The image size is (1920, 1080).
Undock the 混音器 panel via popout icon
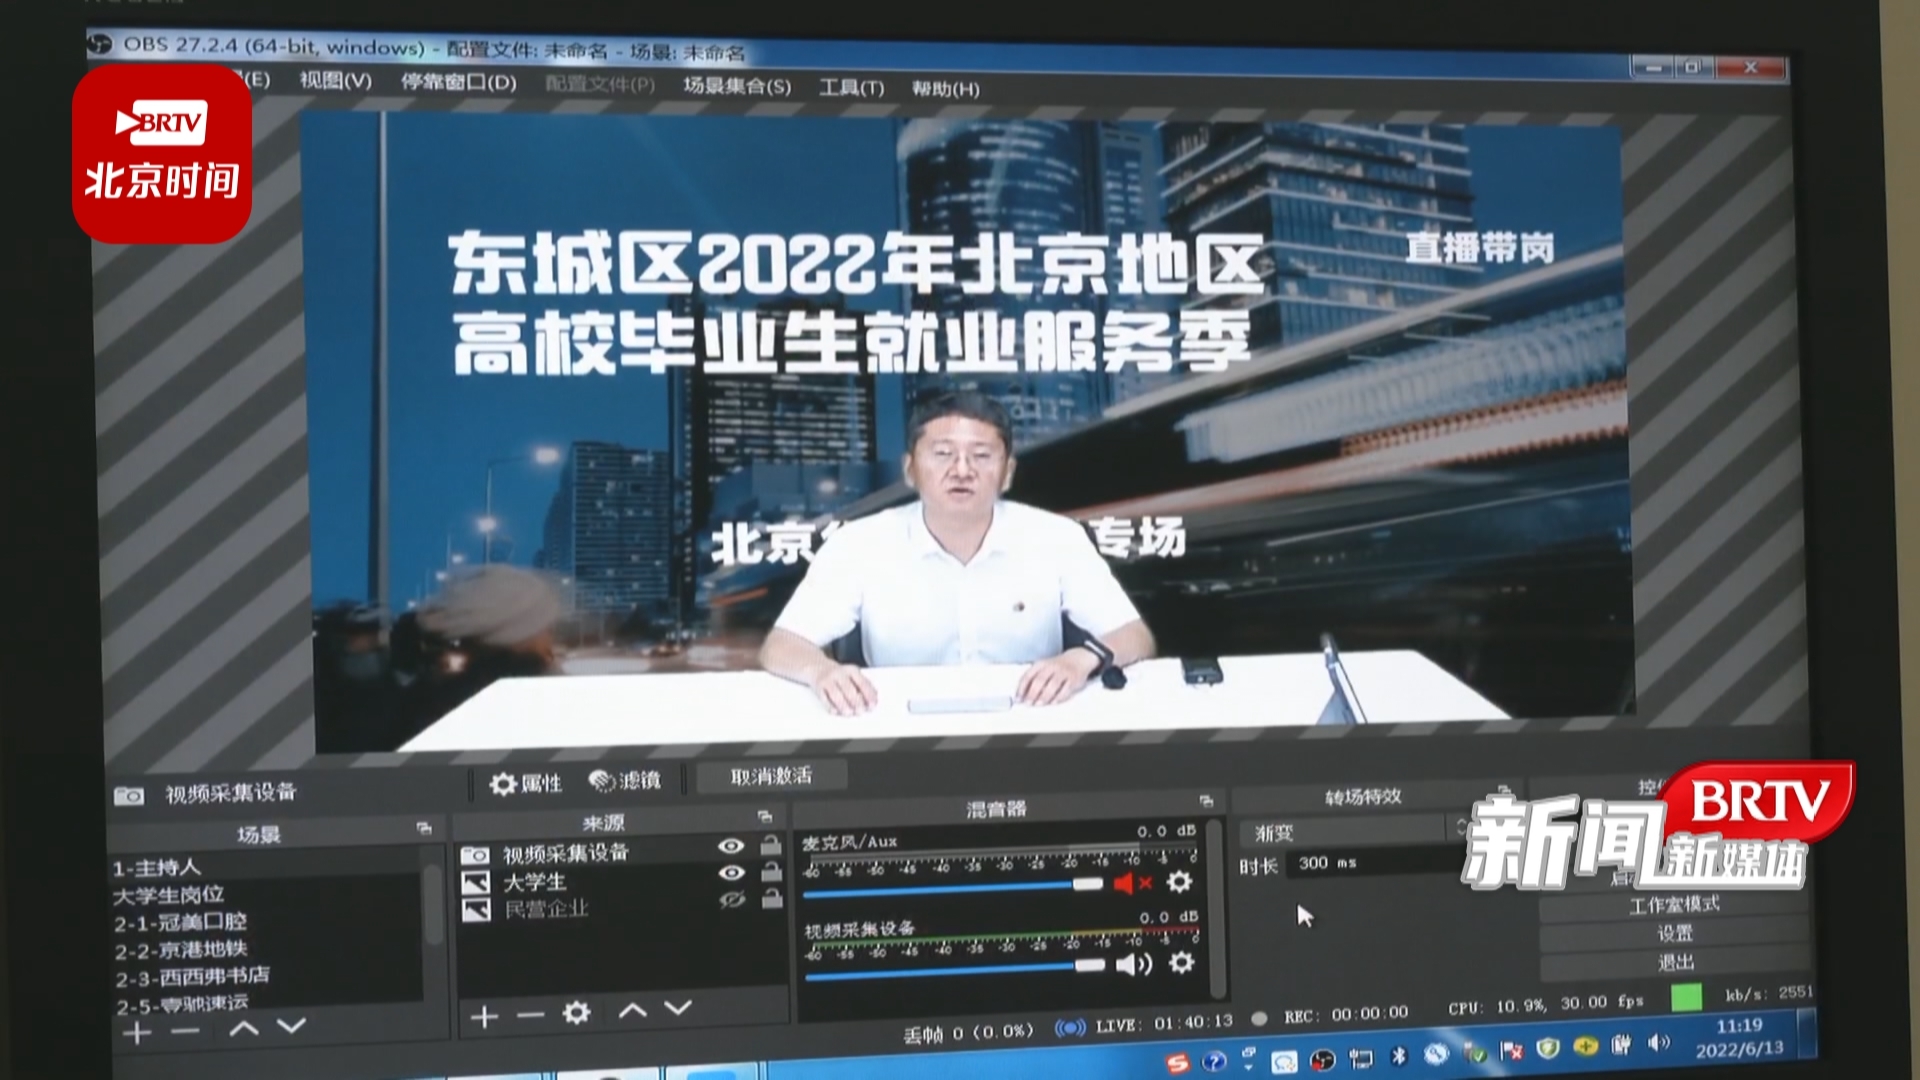tap(1206, 801)
